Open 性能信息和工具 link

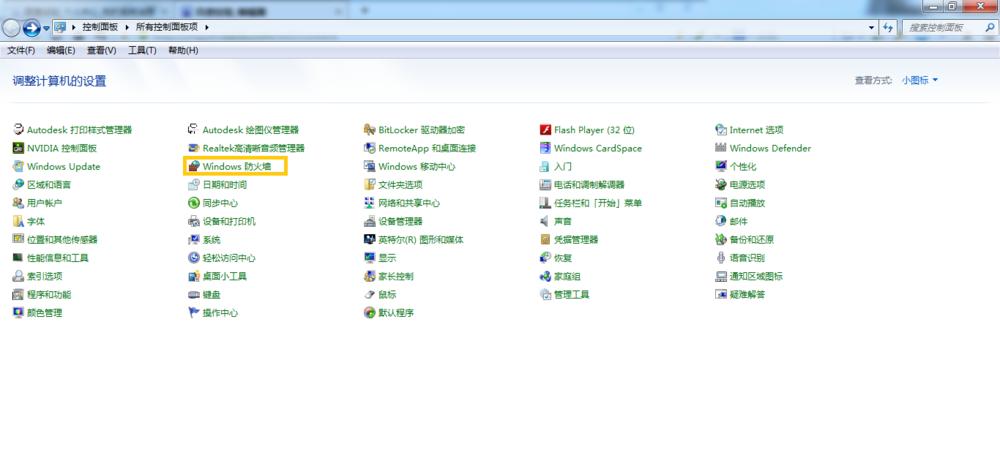tap(57, 258)
